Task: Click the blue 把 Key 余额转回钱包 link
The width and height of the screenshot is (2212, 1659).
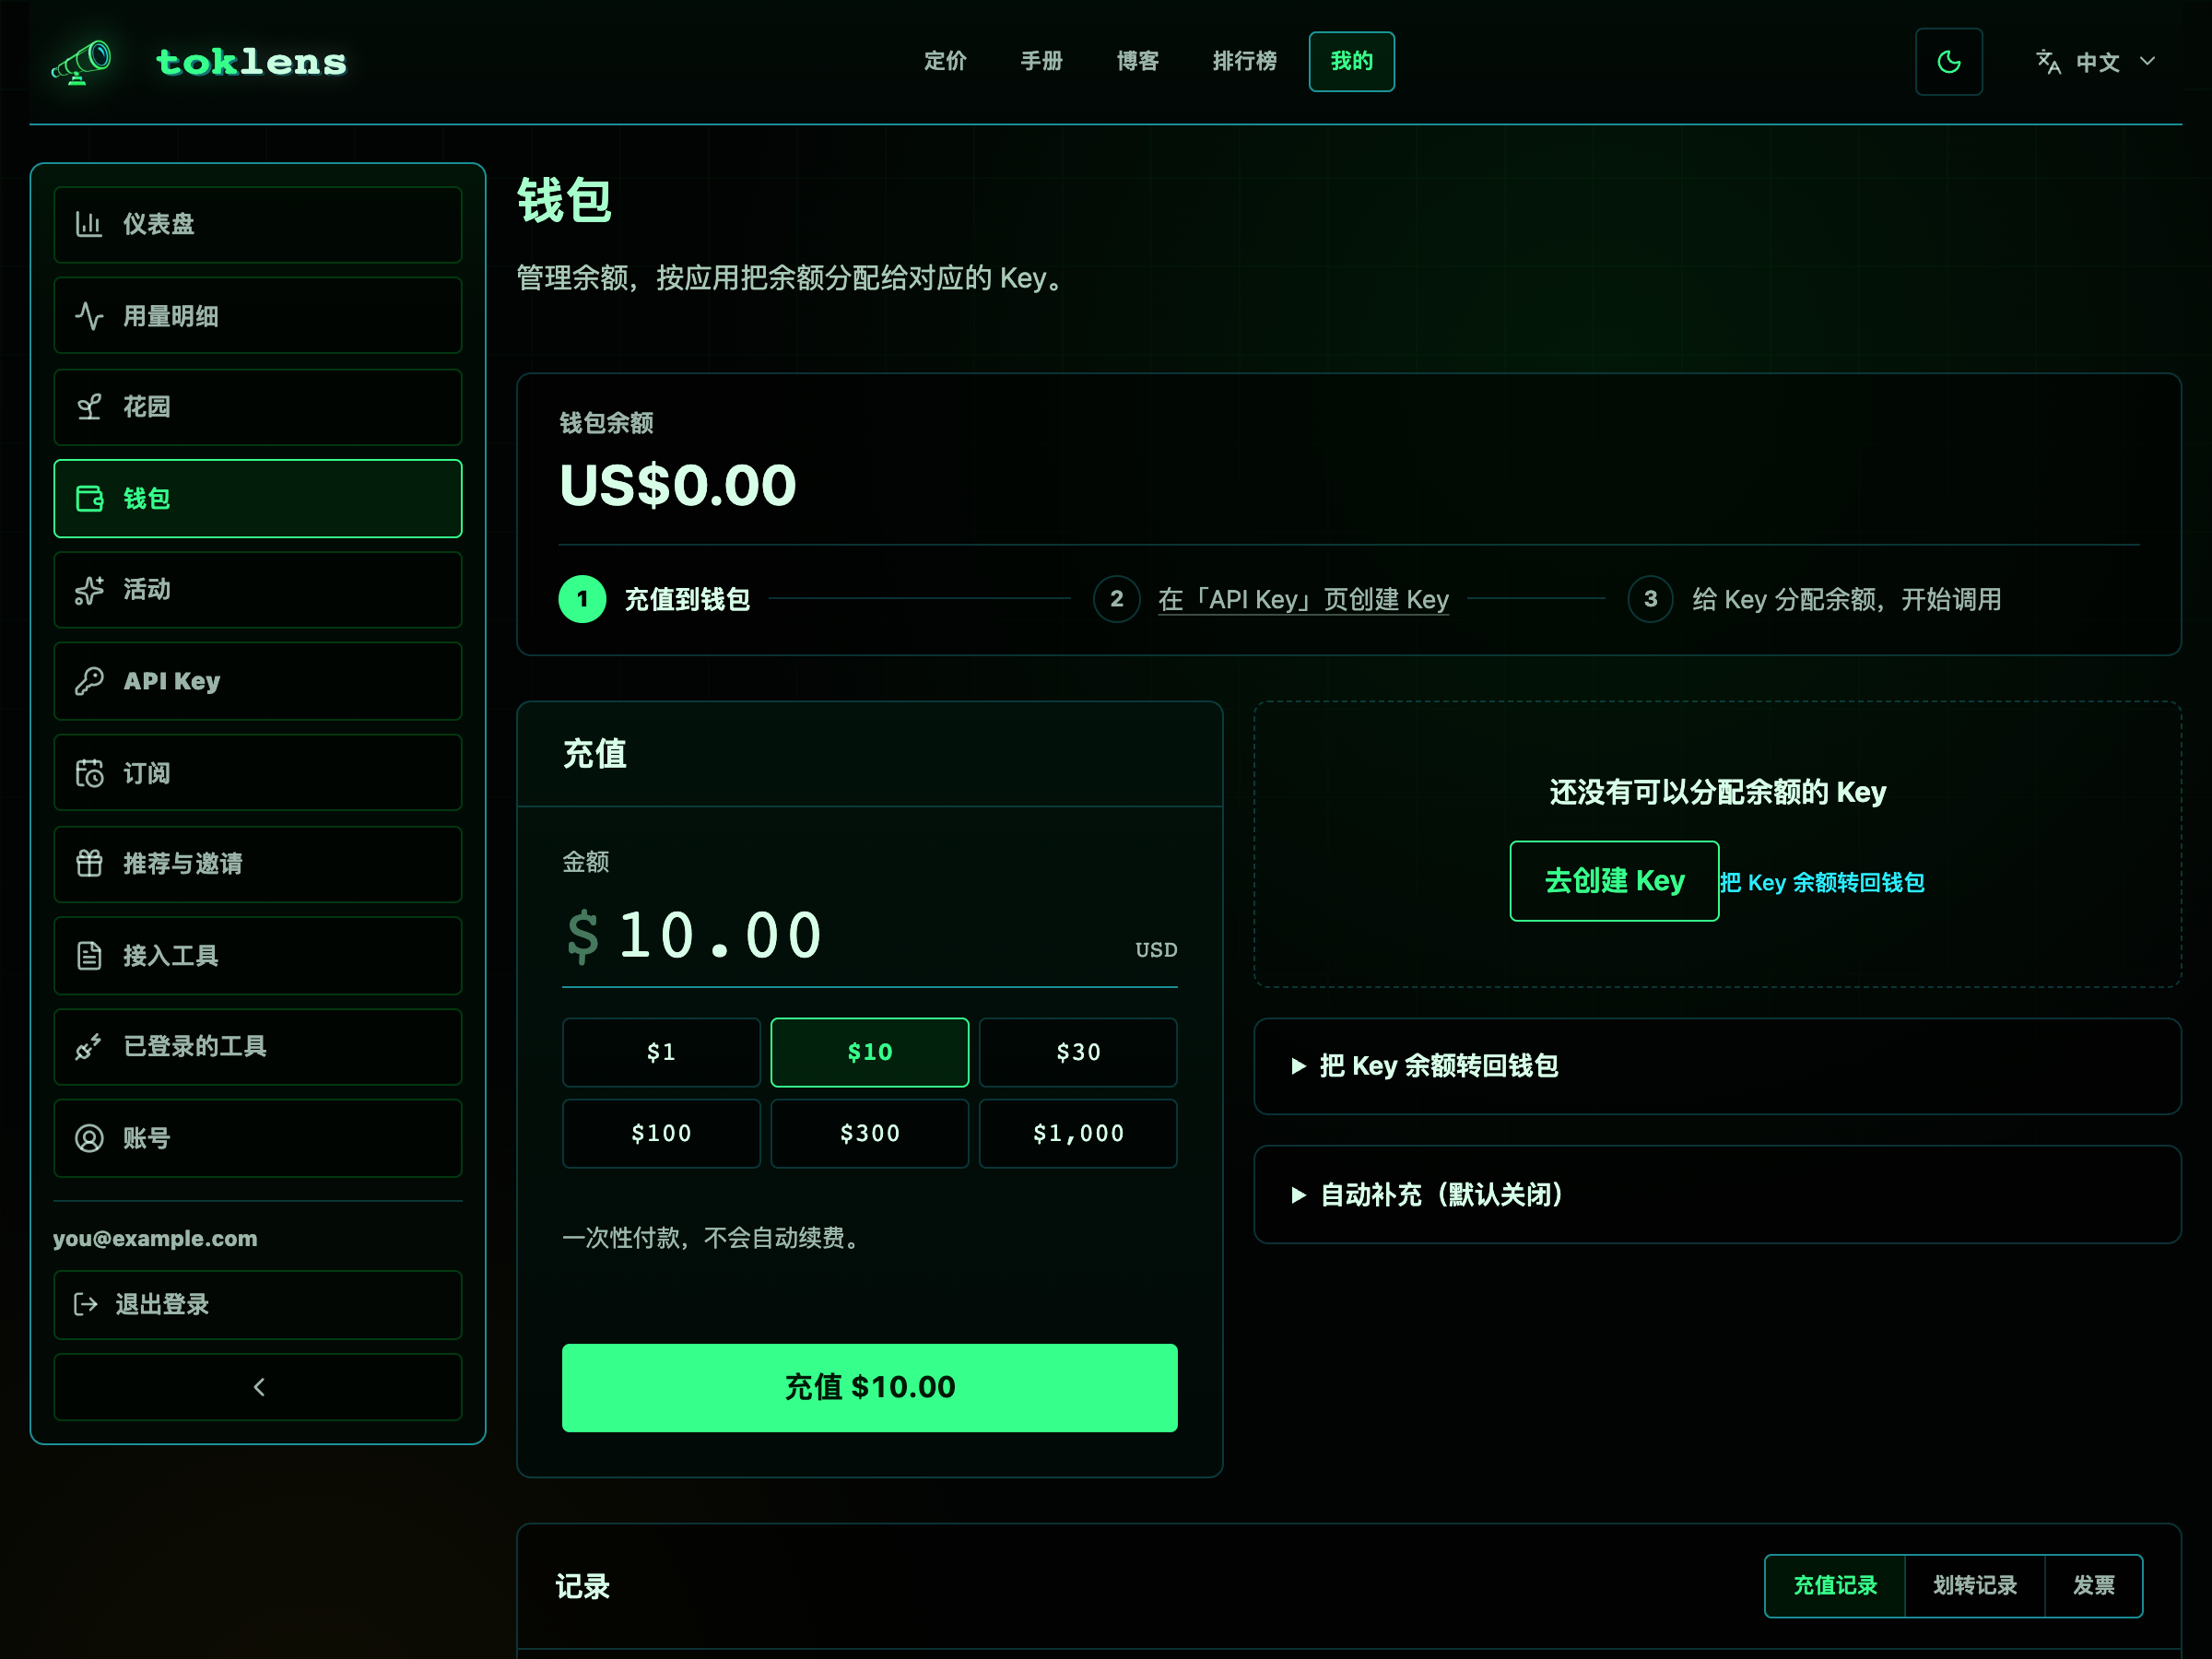Action: click(x=1822, y=882)
